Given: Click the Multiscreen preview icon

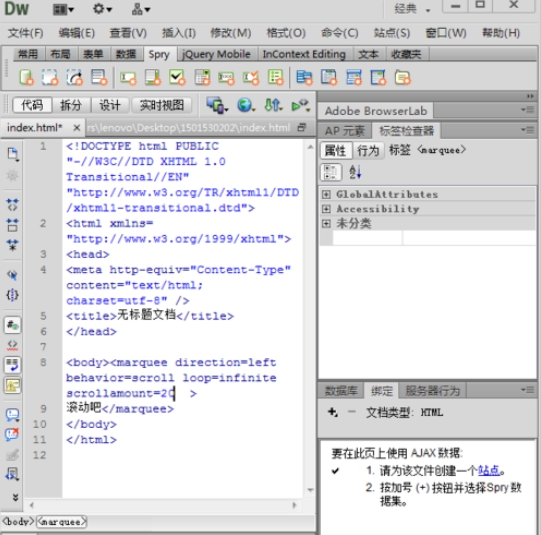Looking at the screenshot, I should (x=217, y=105).
